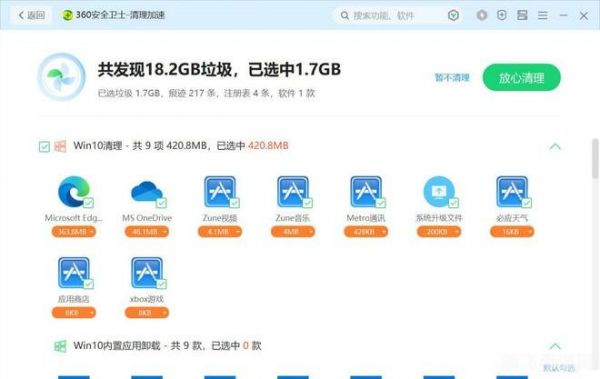
Task: Open the 48.1MB dropdown under MS OneDrive
Action: tap(147, 232)
